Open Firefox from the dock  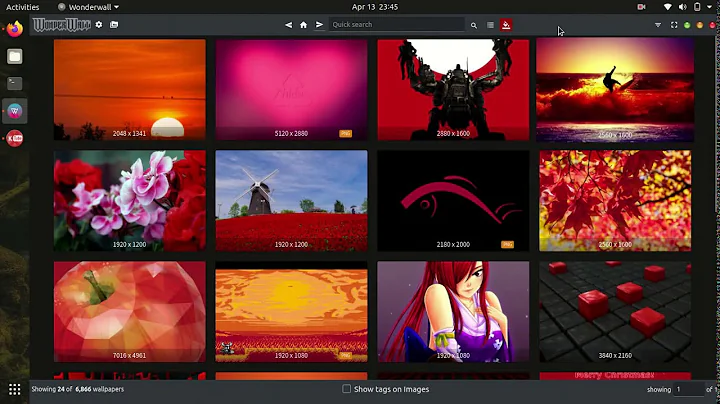(x=15, y=29)
